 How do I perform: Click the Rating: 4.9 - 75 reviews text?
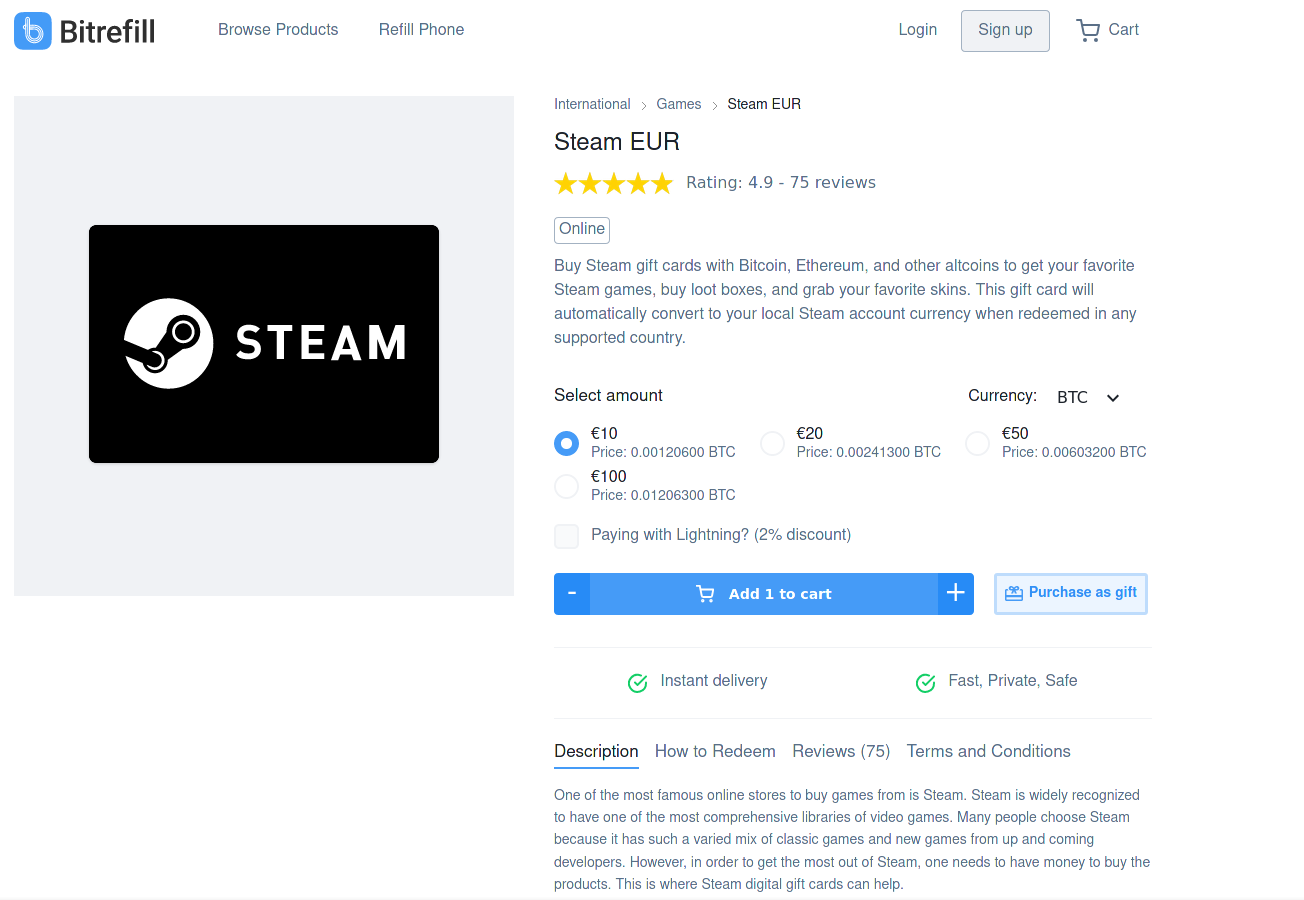point(781,183)
